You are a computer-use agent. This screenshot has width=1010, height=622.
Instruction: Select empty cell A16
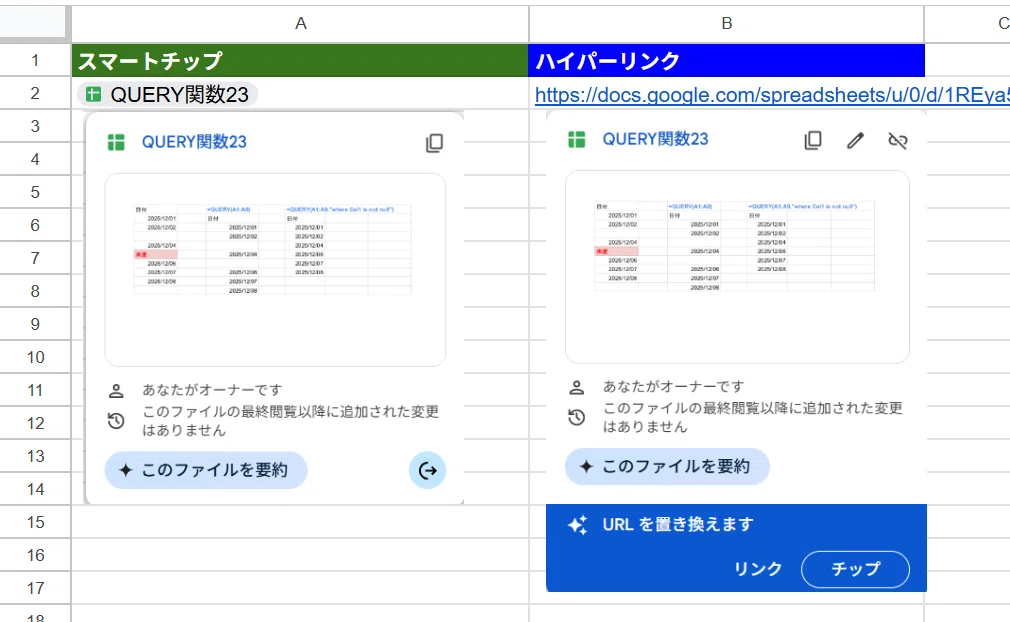[x=300, y=555]
